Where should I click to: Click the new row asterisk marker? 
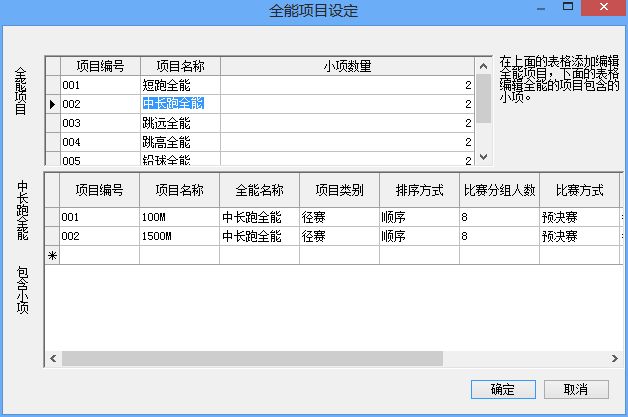click(52, 255)
